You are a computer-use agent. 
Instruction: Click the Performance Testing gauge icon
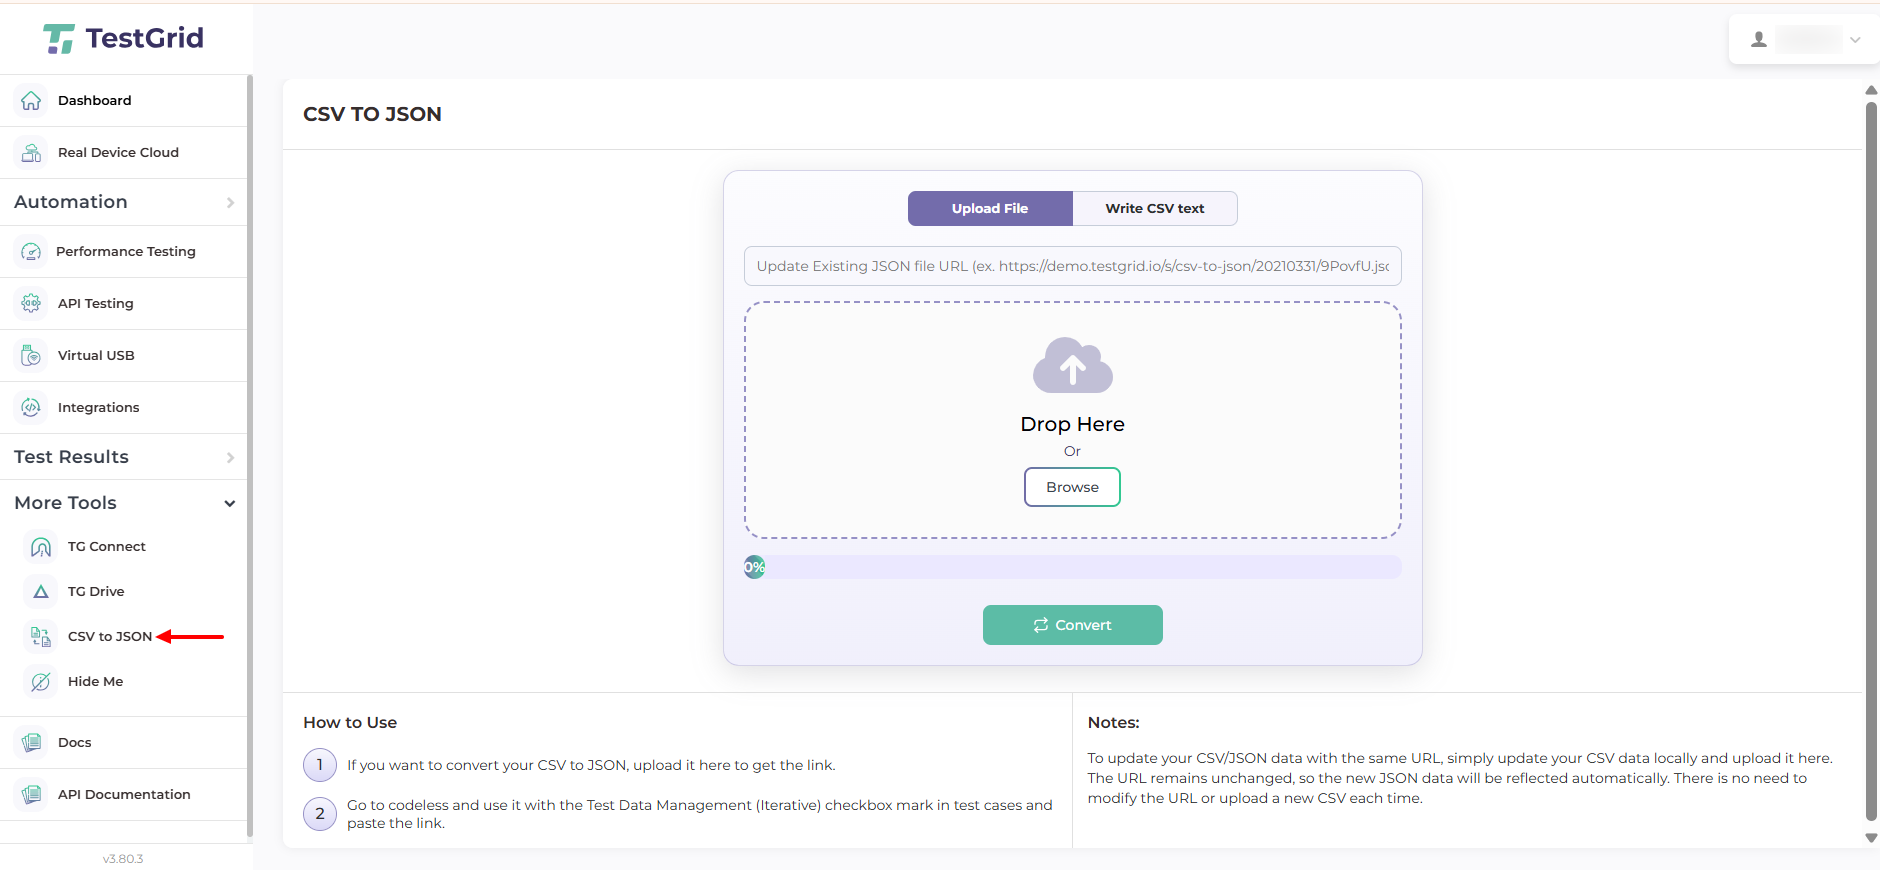pos(31,252)
